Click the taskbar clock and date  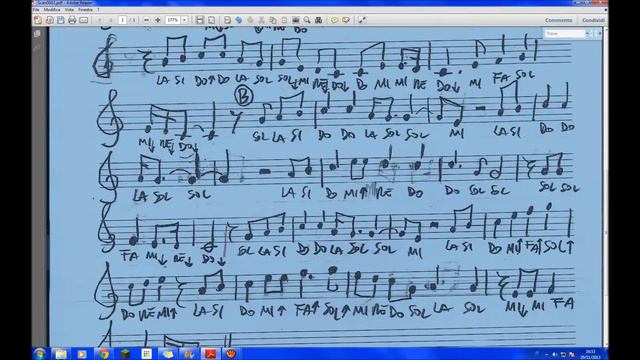click(x=590, y=354)
